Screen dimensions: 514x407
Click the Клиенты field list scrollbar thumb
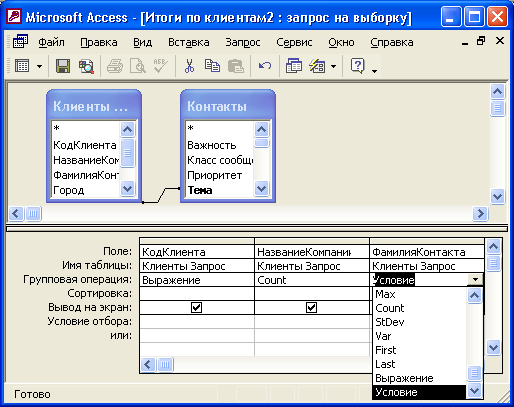pos(128,153)
